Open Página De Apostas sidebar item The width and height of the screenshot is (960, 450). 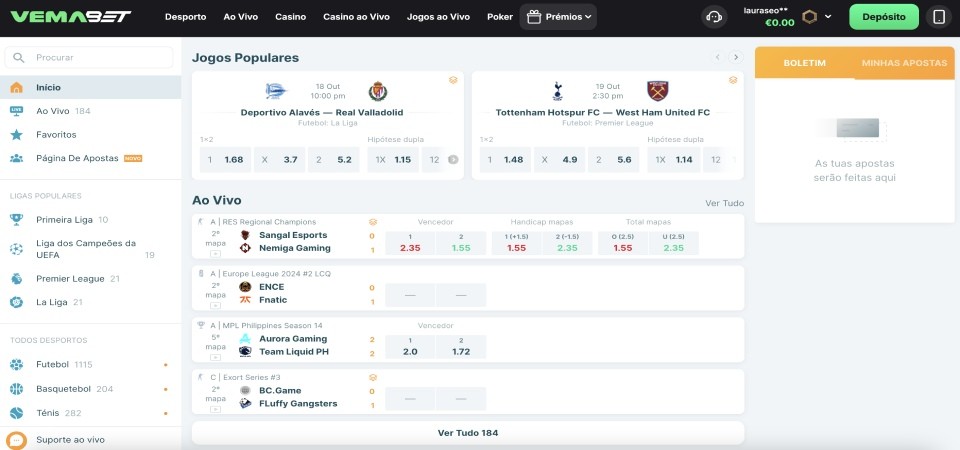click(x=91, y=158)
